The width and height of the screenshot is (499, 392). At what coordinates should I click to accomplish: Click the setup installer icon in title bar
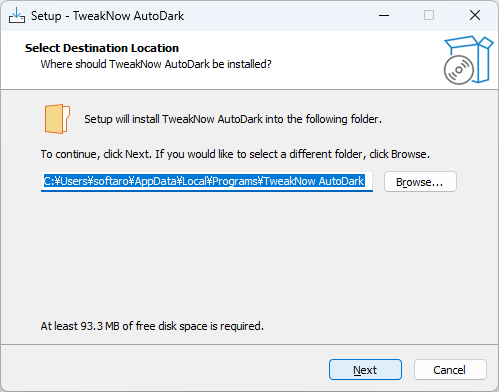tap(17, 15)
